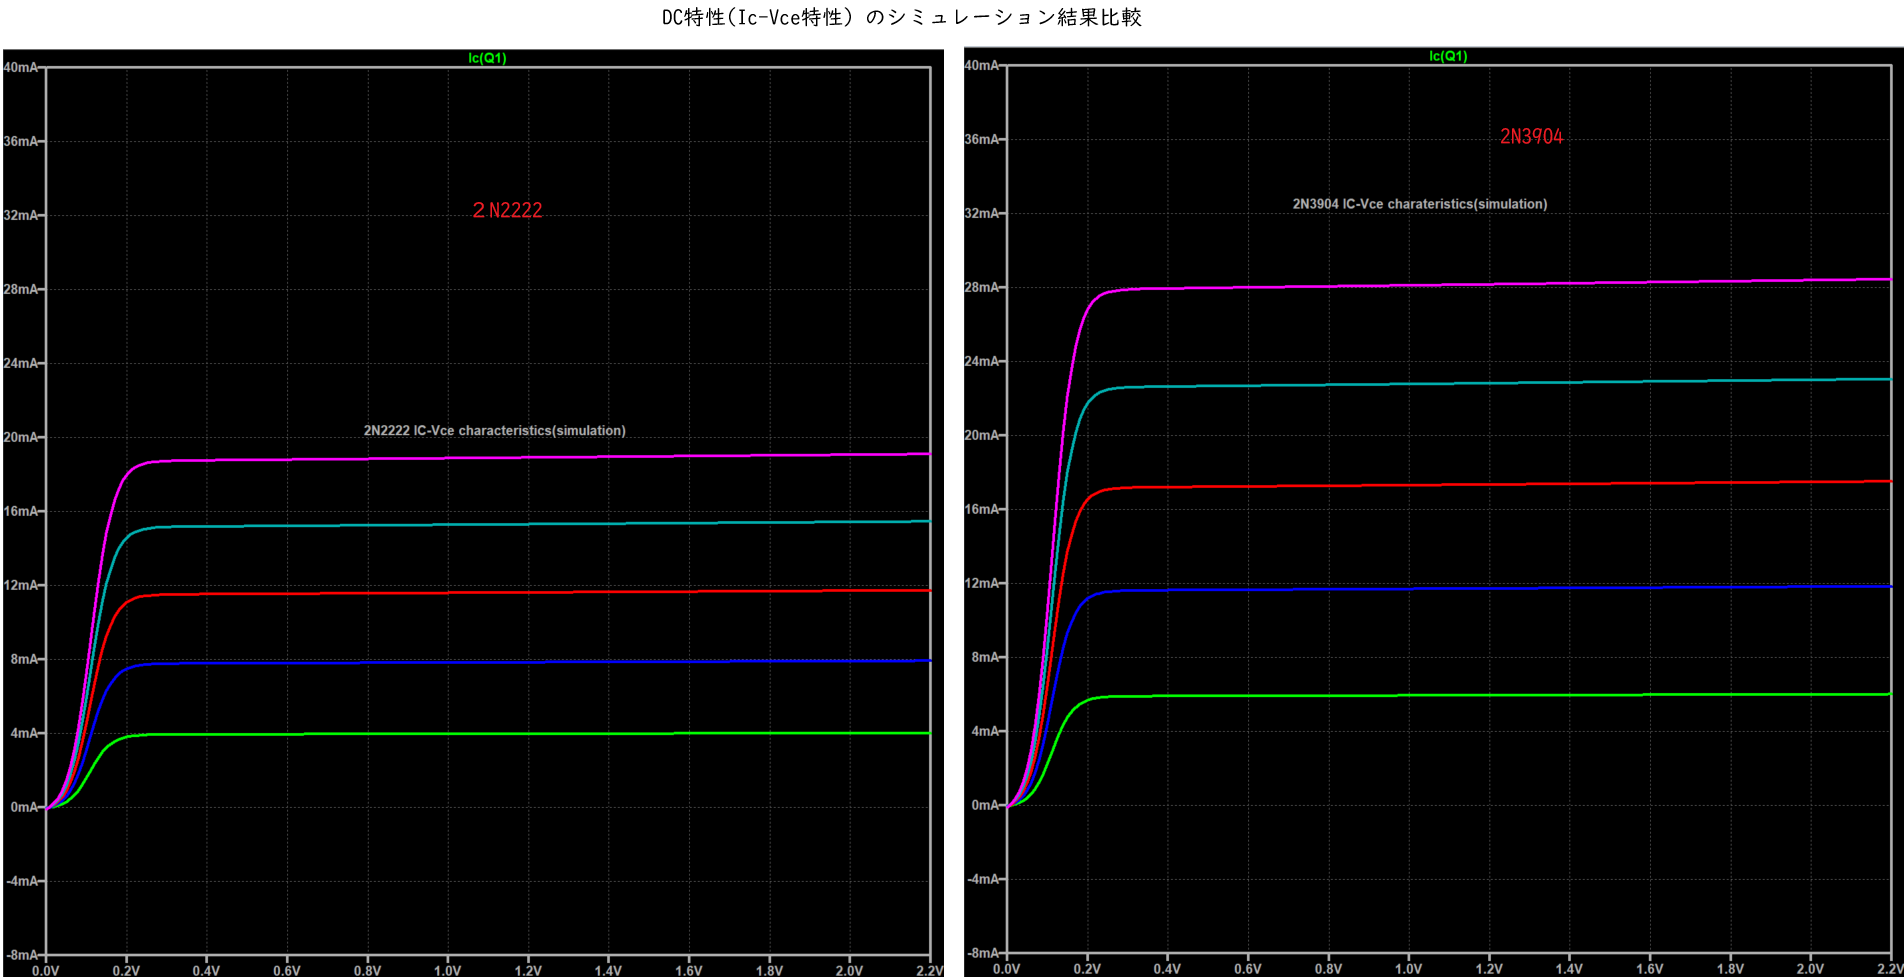Click 0.0V axis label in 2N3904 plot

[1007, 970]
